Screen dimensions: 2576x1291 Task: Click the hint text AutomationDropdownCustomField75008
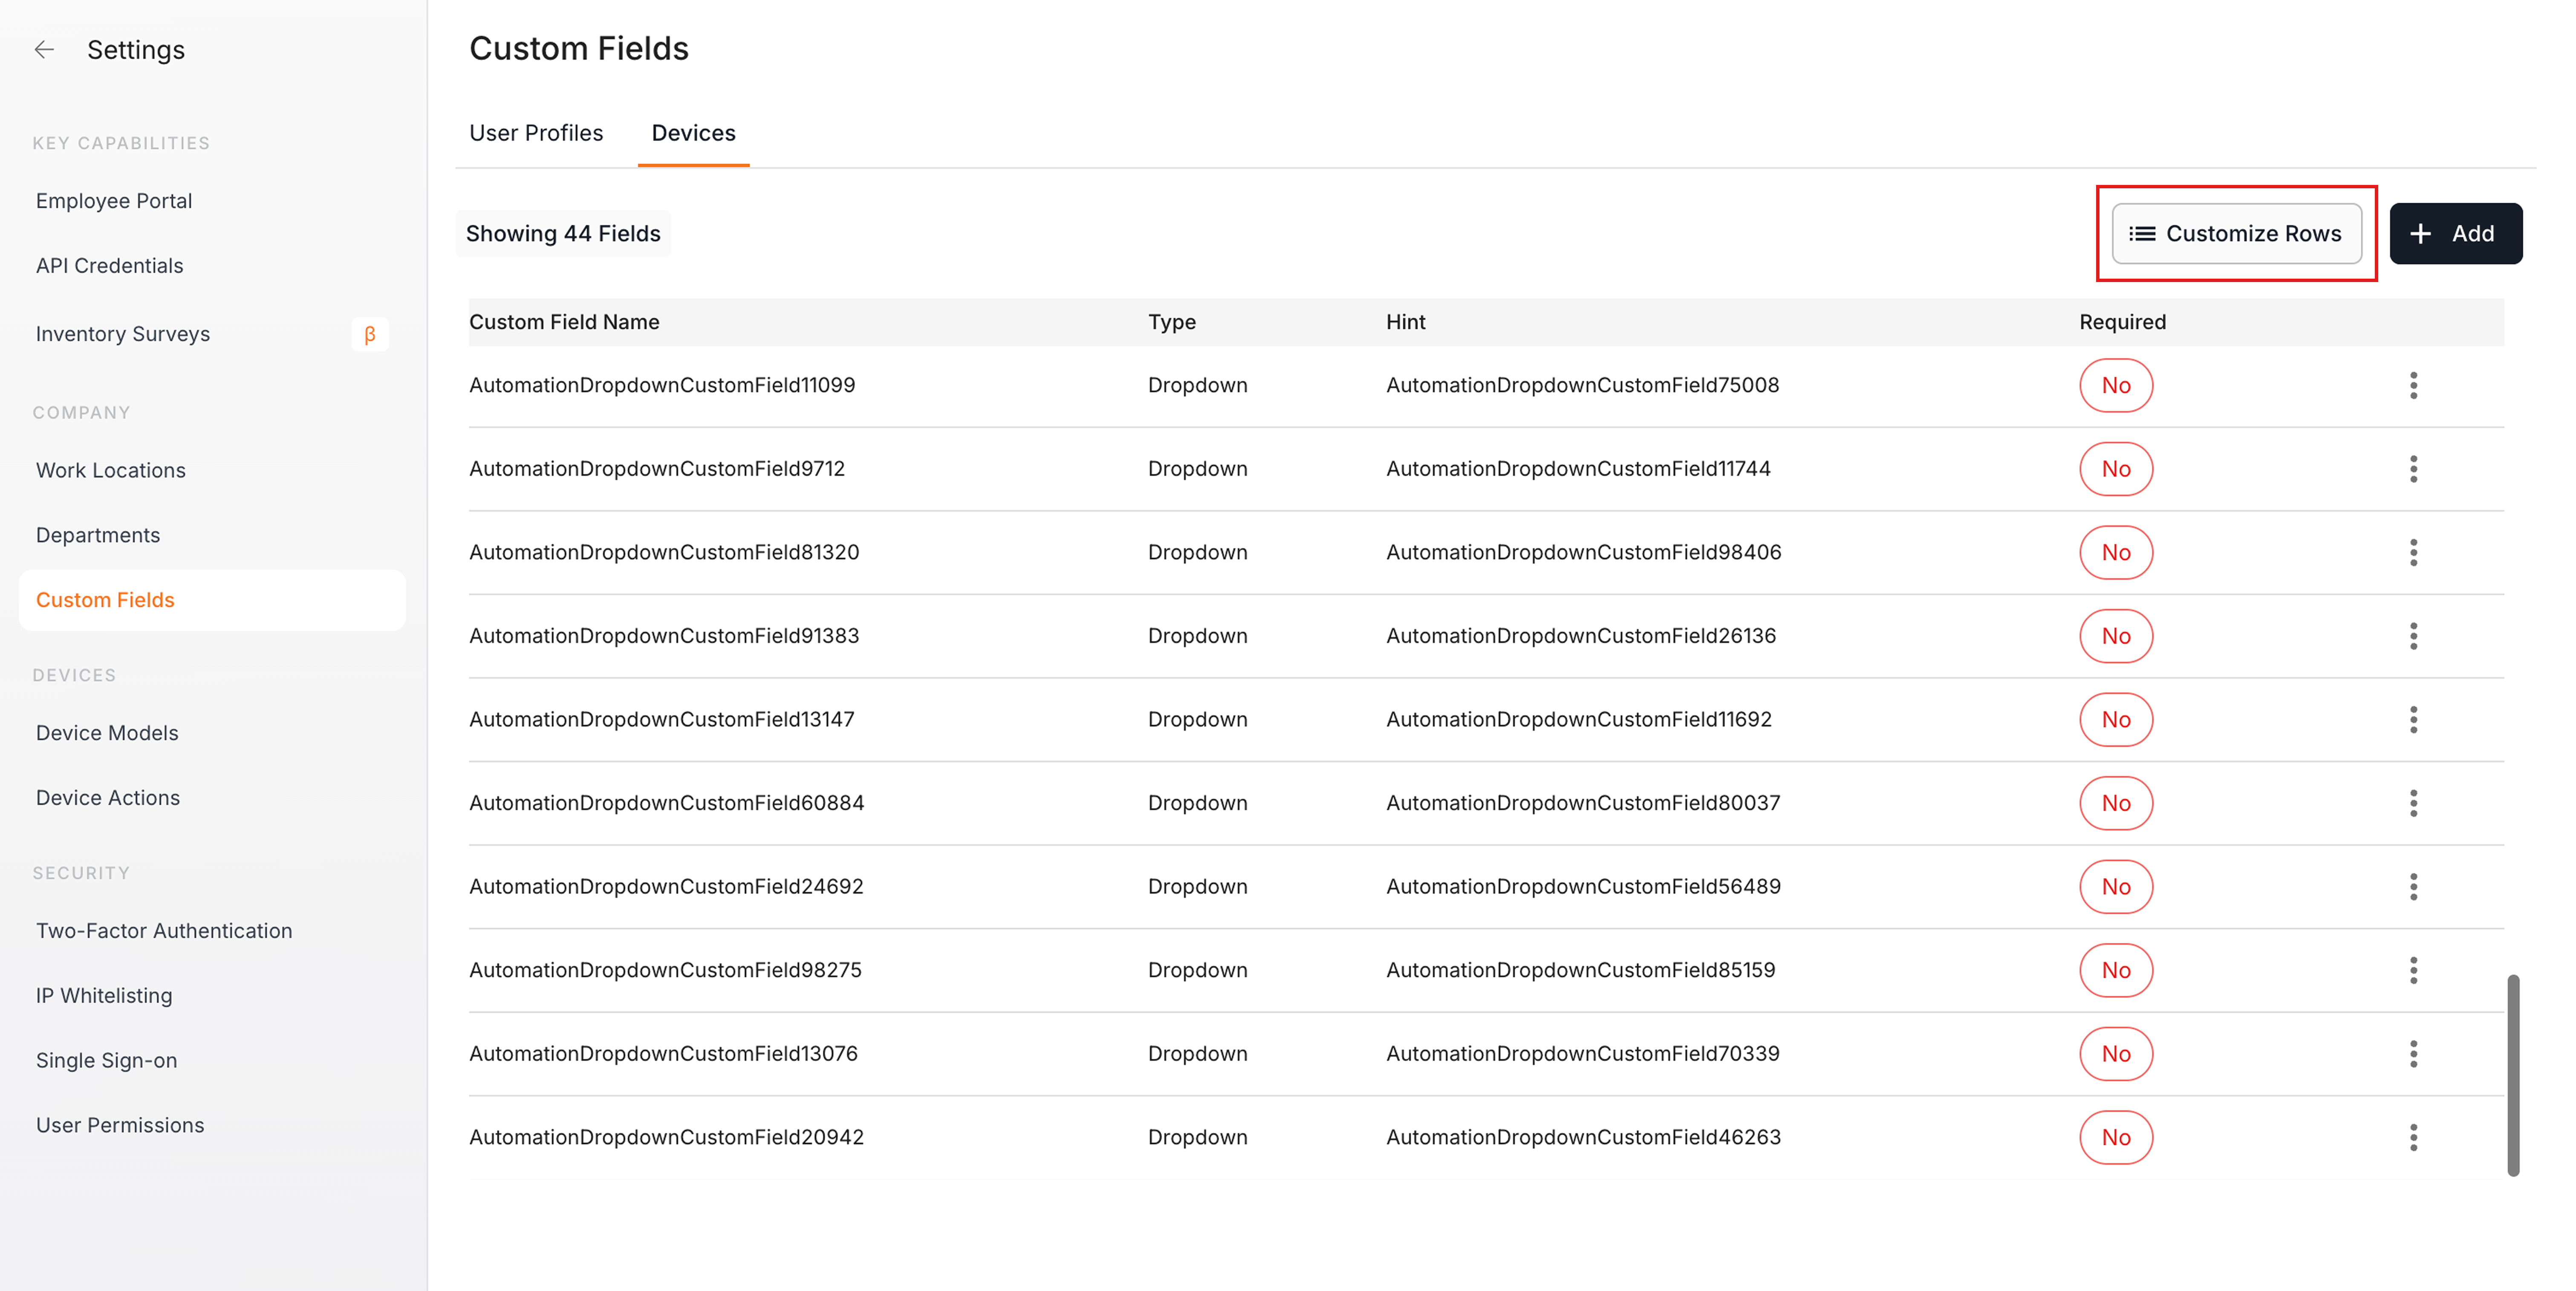pos(1582,386)
